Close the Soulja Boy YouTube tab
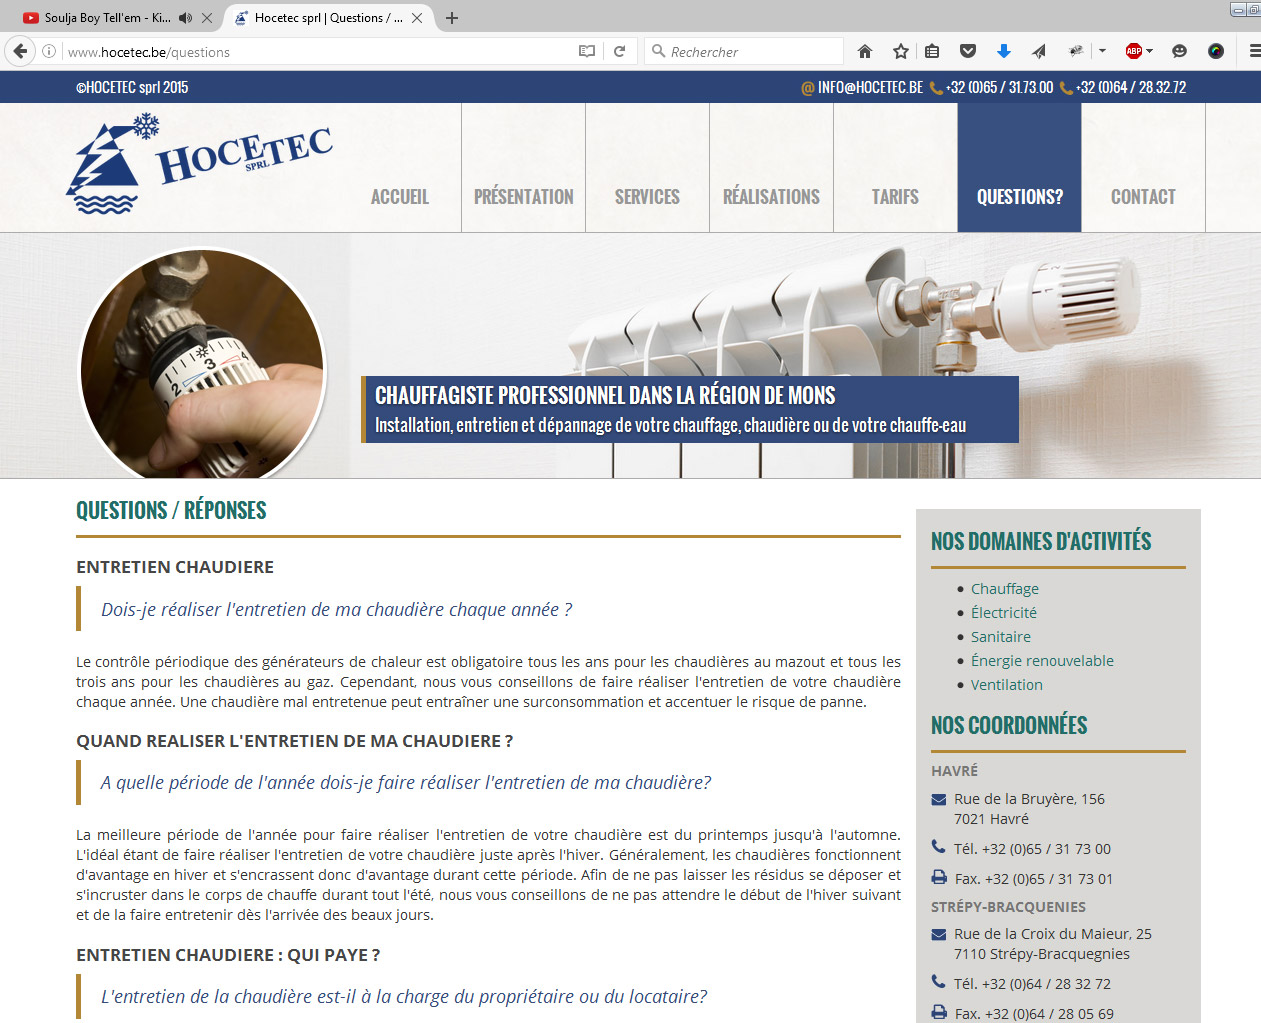Viewport: 1261px width, 1023px height. click(x=207, y=18)
